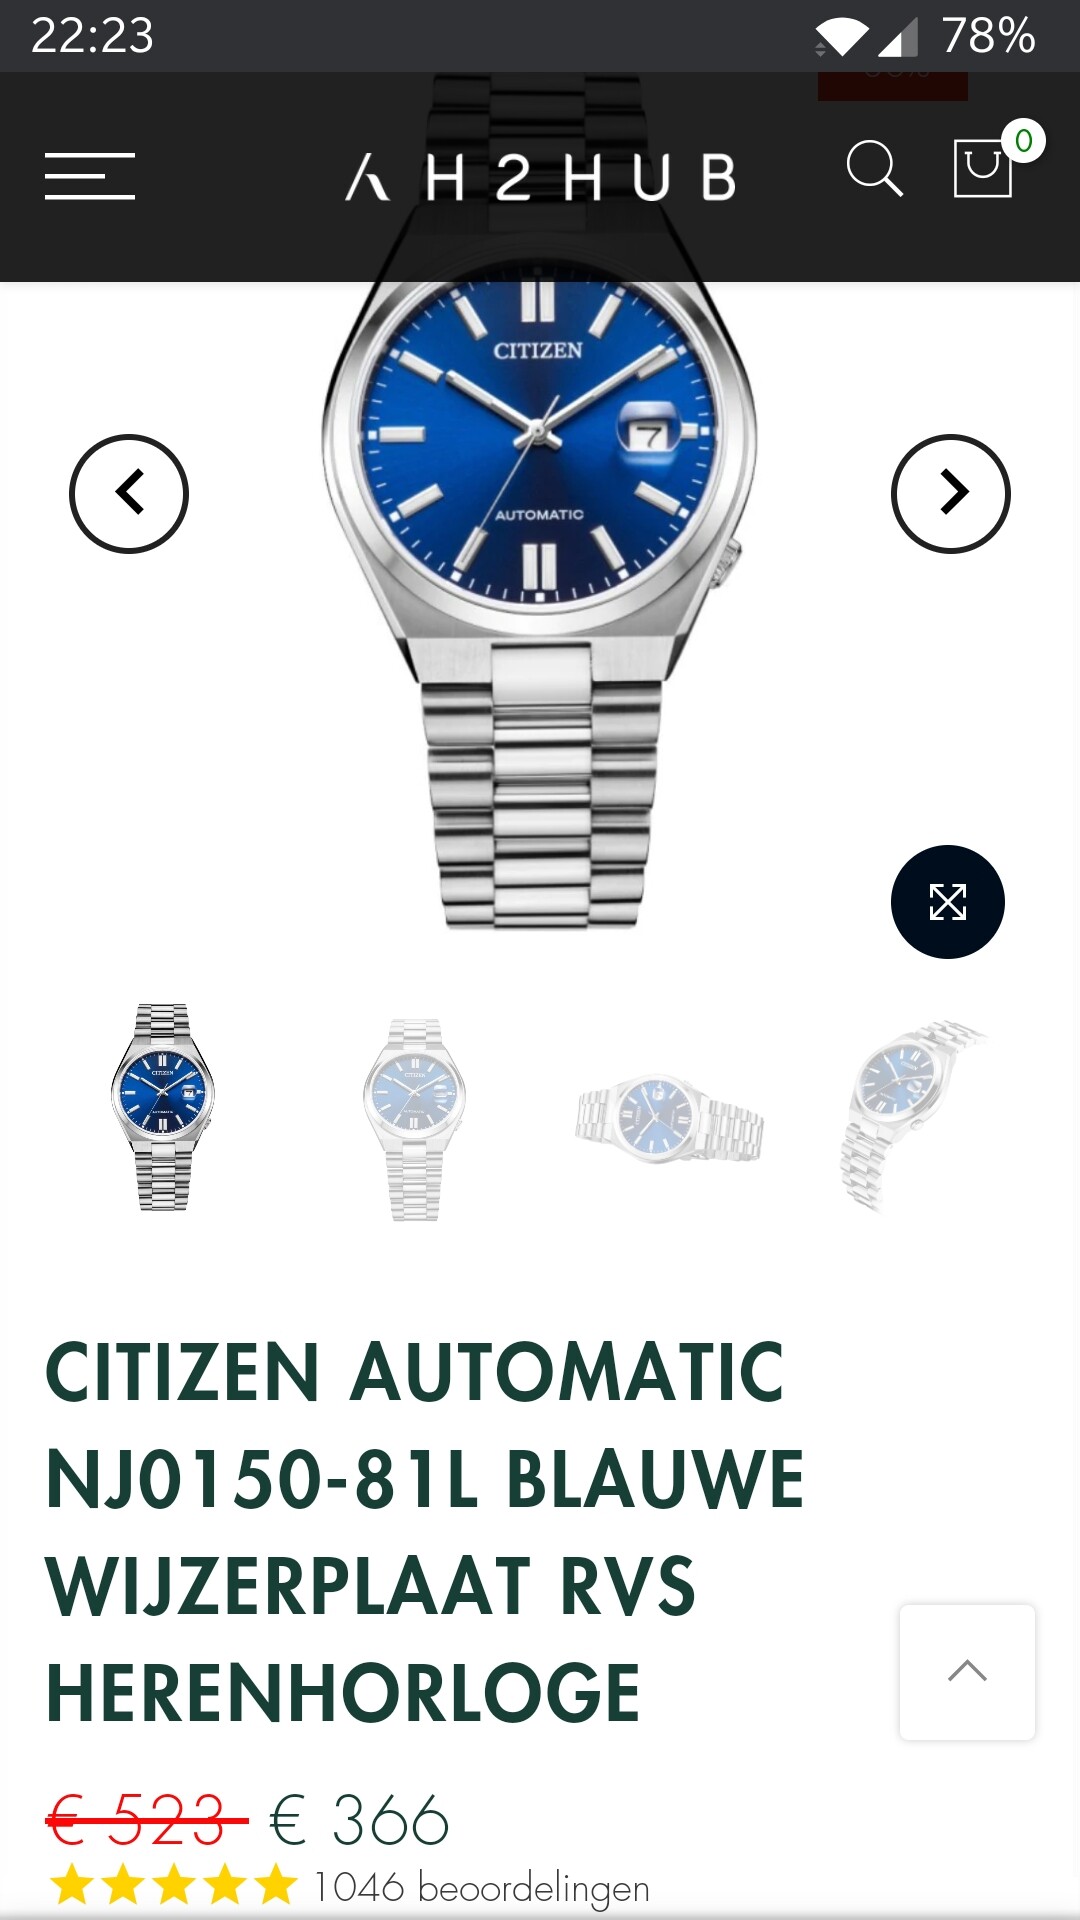Select the second faded front-view thumbnail
Screen dimensions: 1080x1920
pos(415,1118)
